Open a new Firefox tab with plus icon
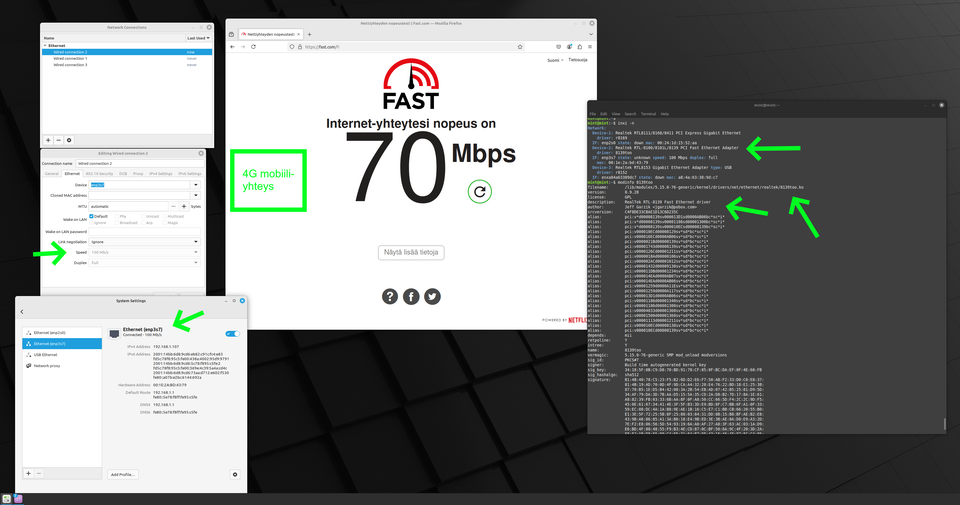The image size is (960, 505). pyautogui.click(x=309, y=34)
